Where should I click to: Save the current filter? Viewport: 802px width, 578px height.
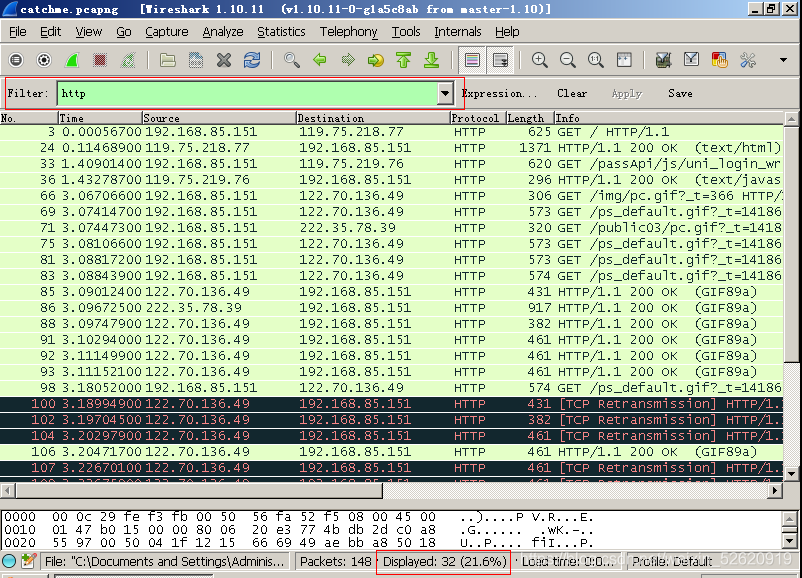pyautogui.click(x=680, y=94)
